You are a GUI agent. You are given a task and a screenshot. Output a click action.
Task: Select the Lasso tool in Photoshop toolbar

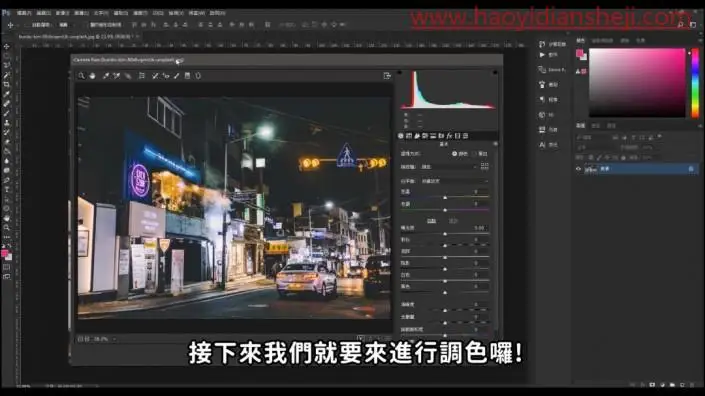[x=6, y=66]
